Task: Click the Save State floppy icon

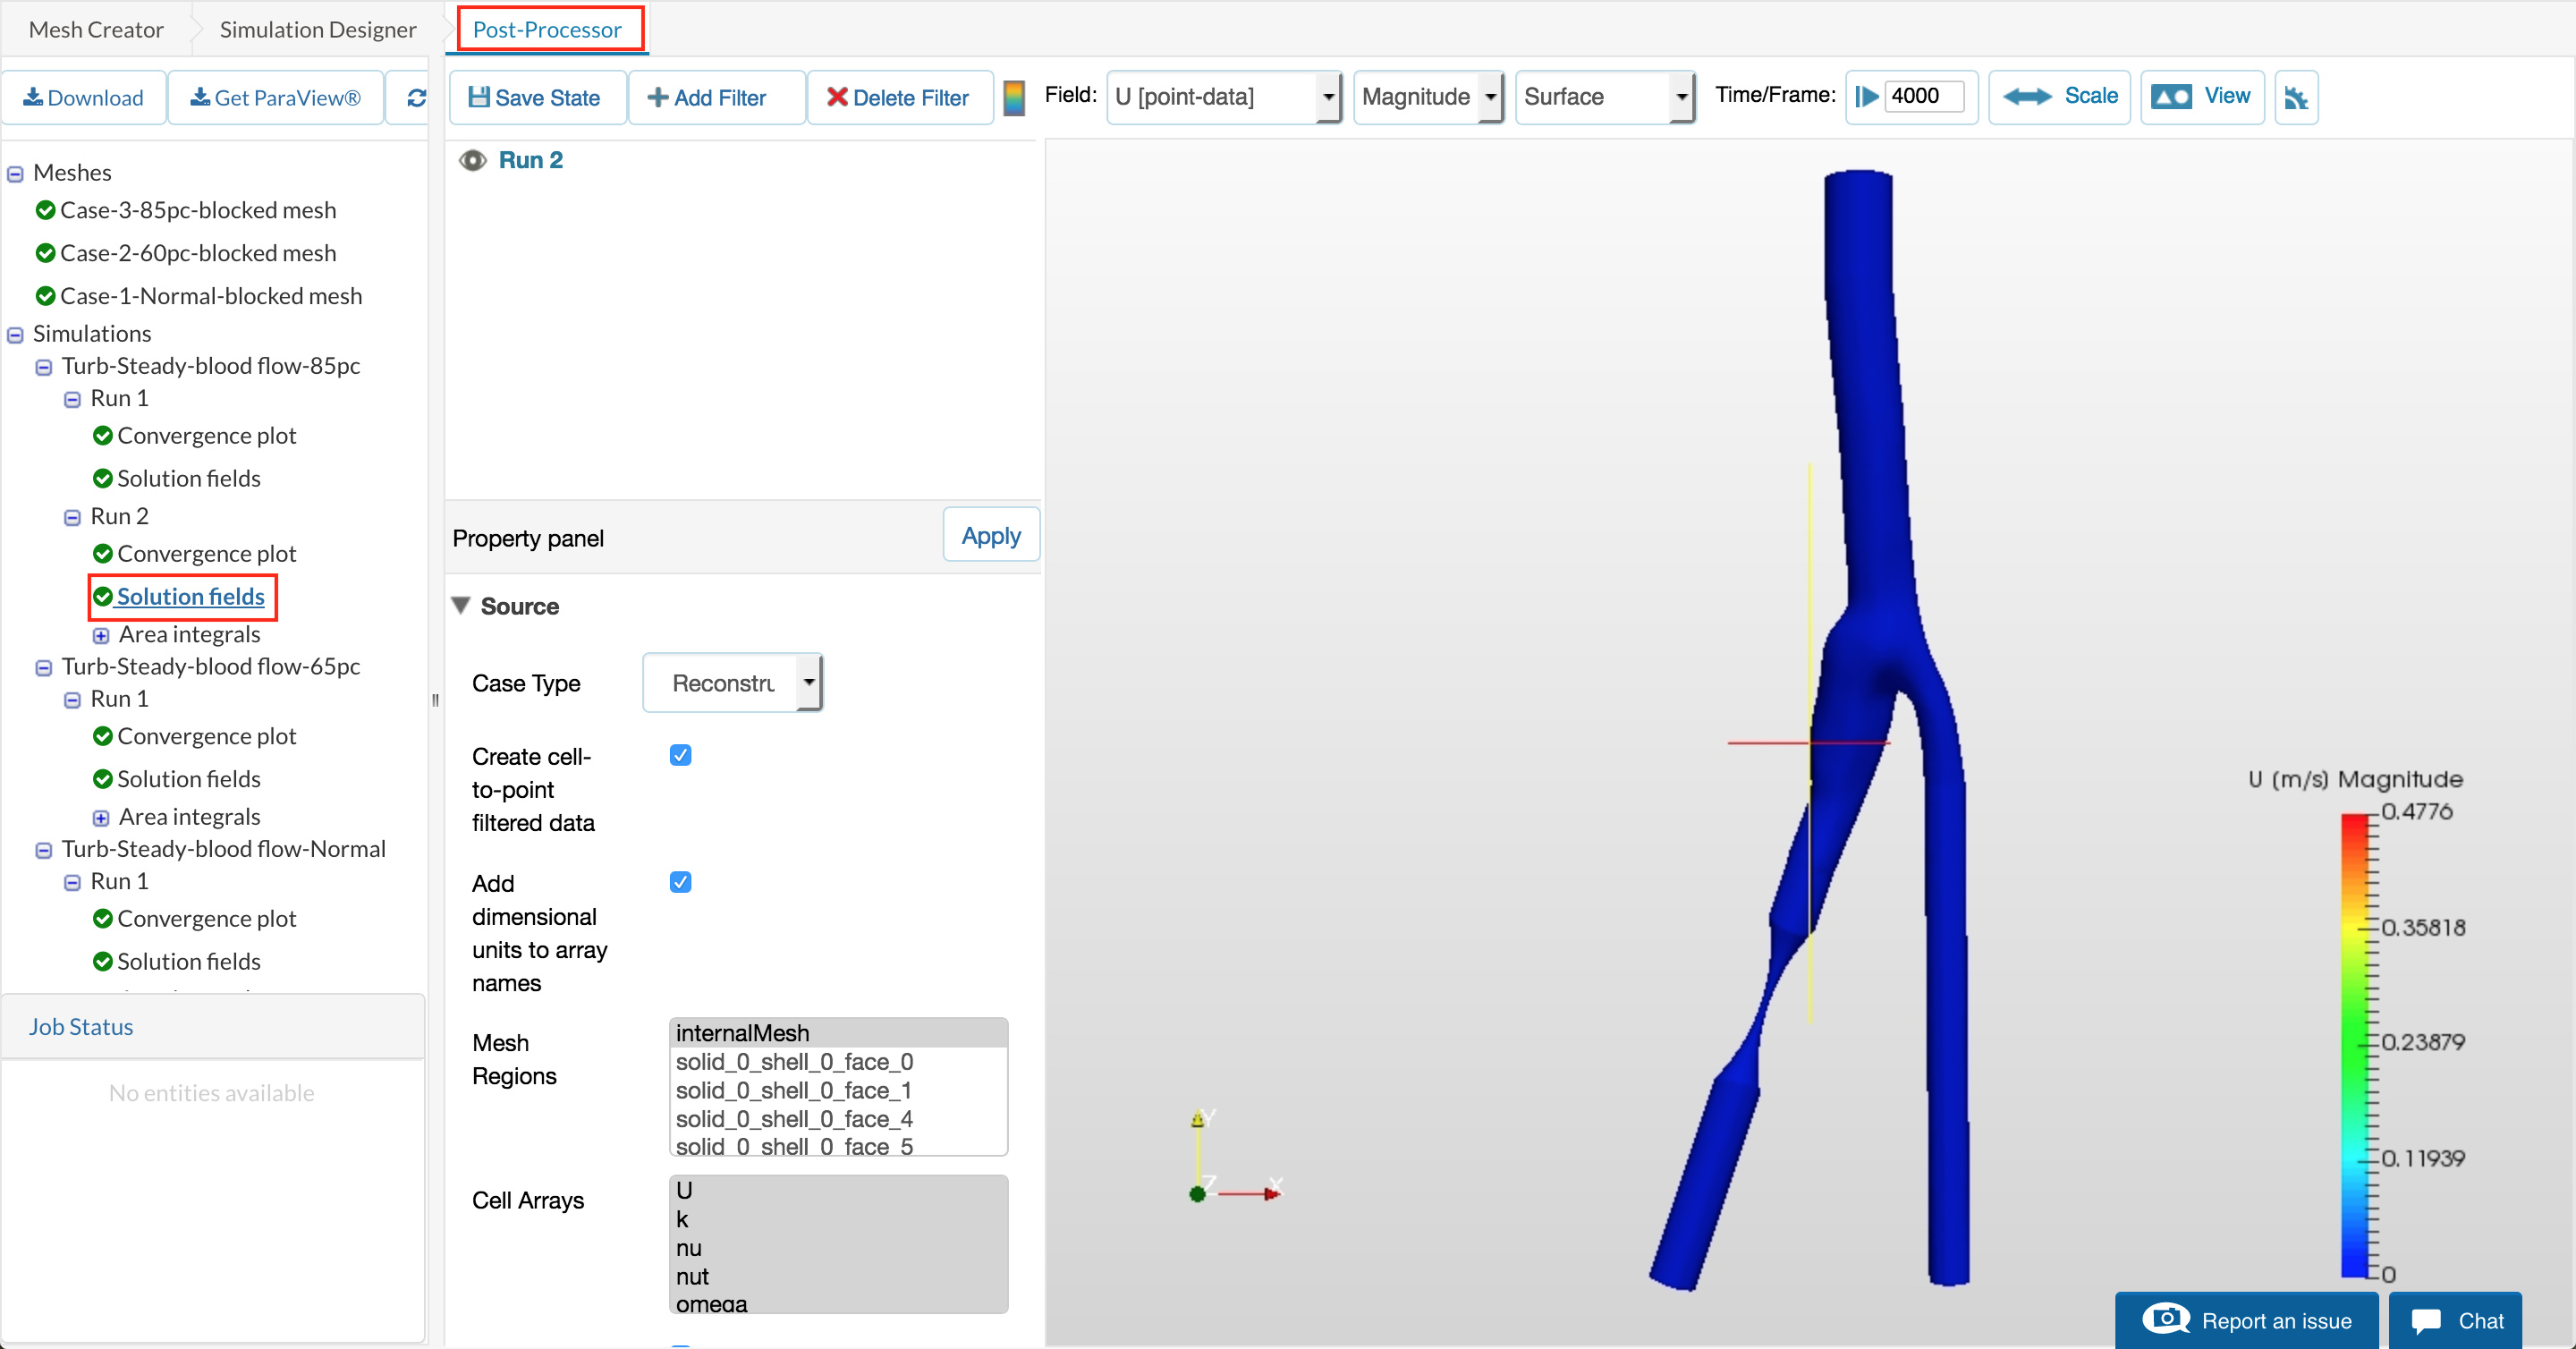Action: (x=479, y=97)
